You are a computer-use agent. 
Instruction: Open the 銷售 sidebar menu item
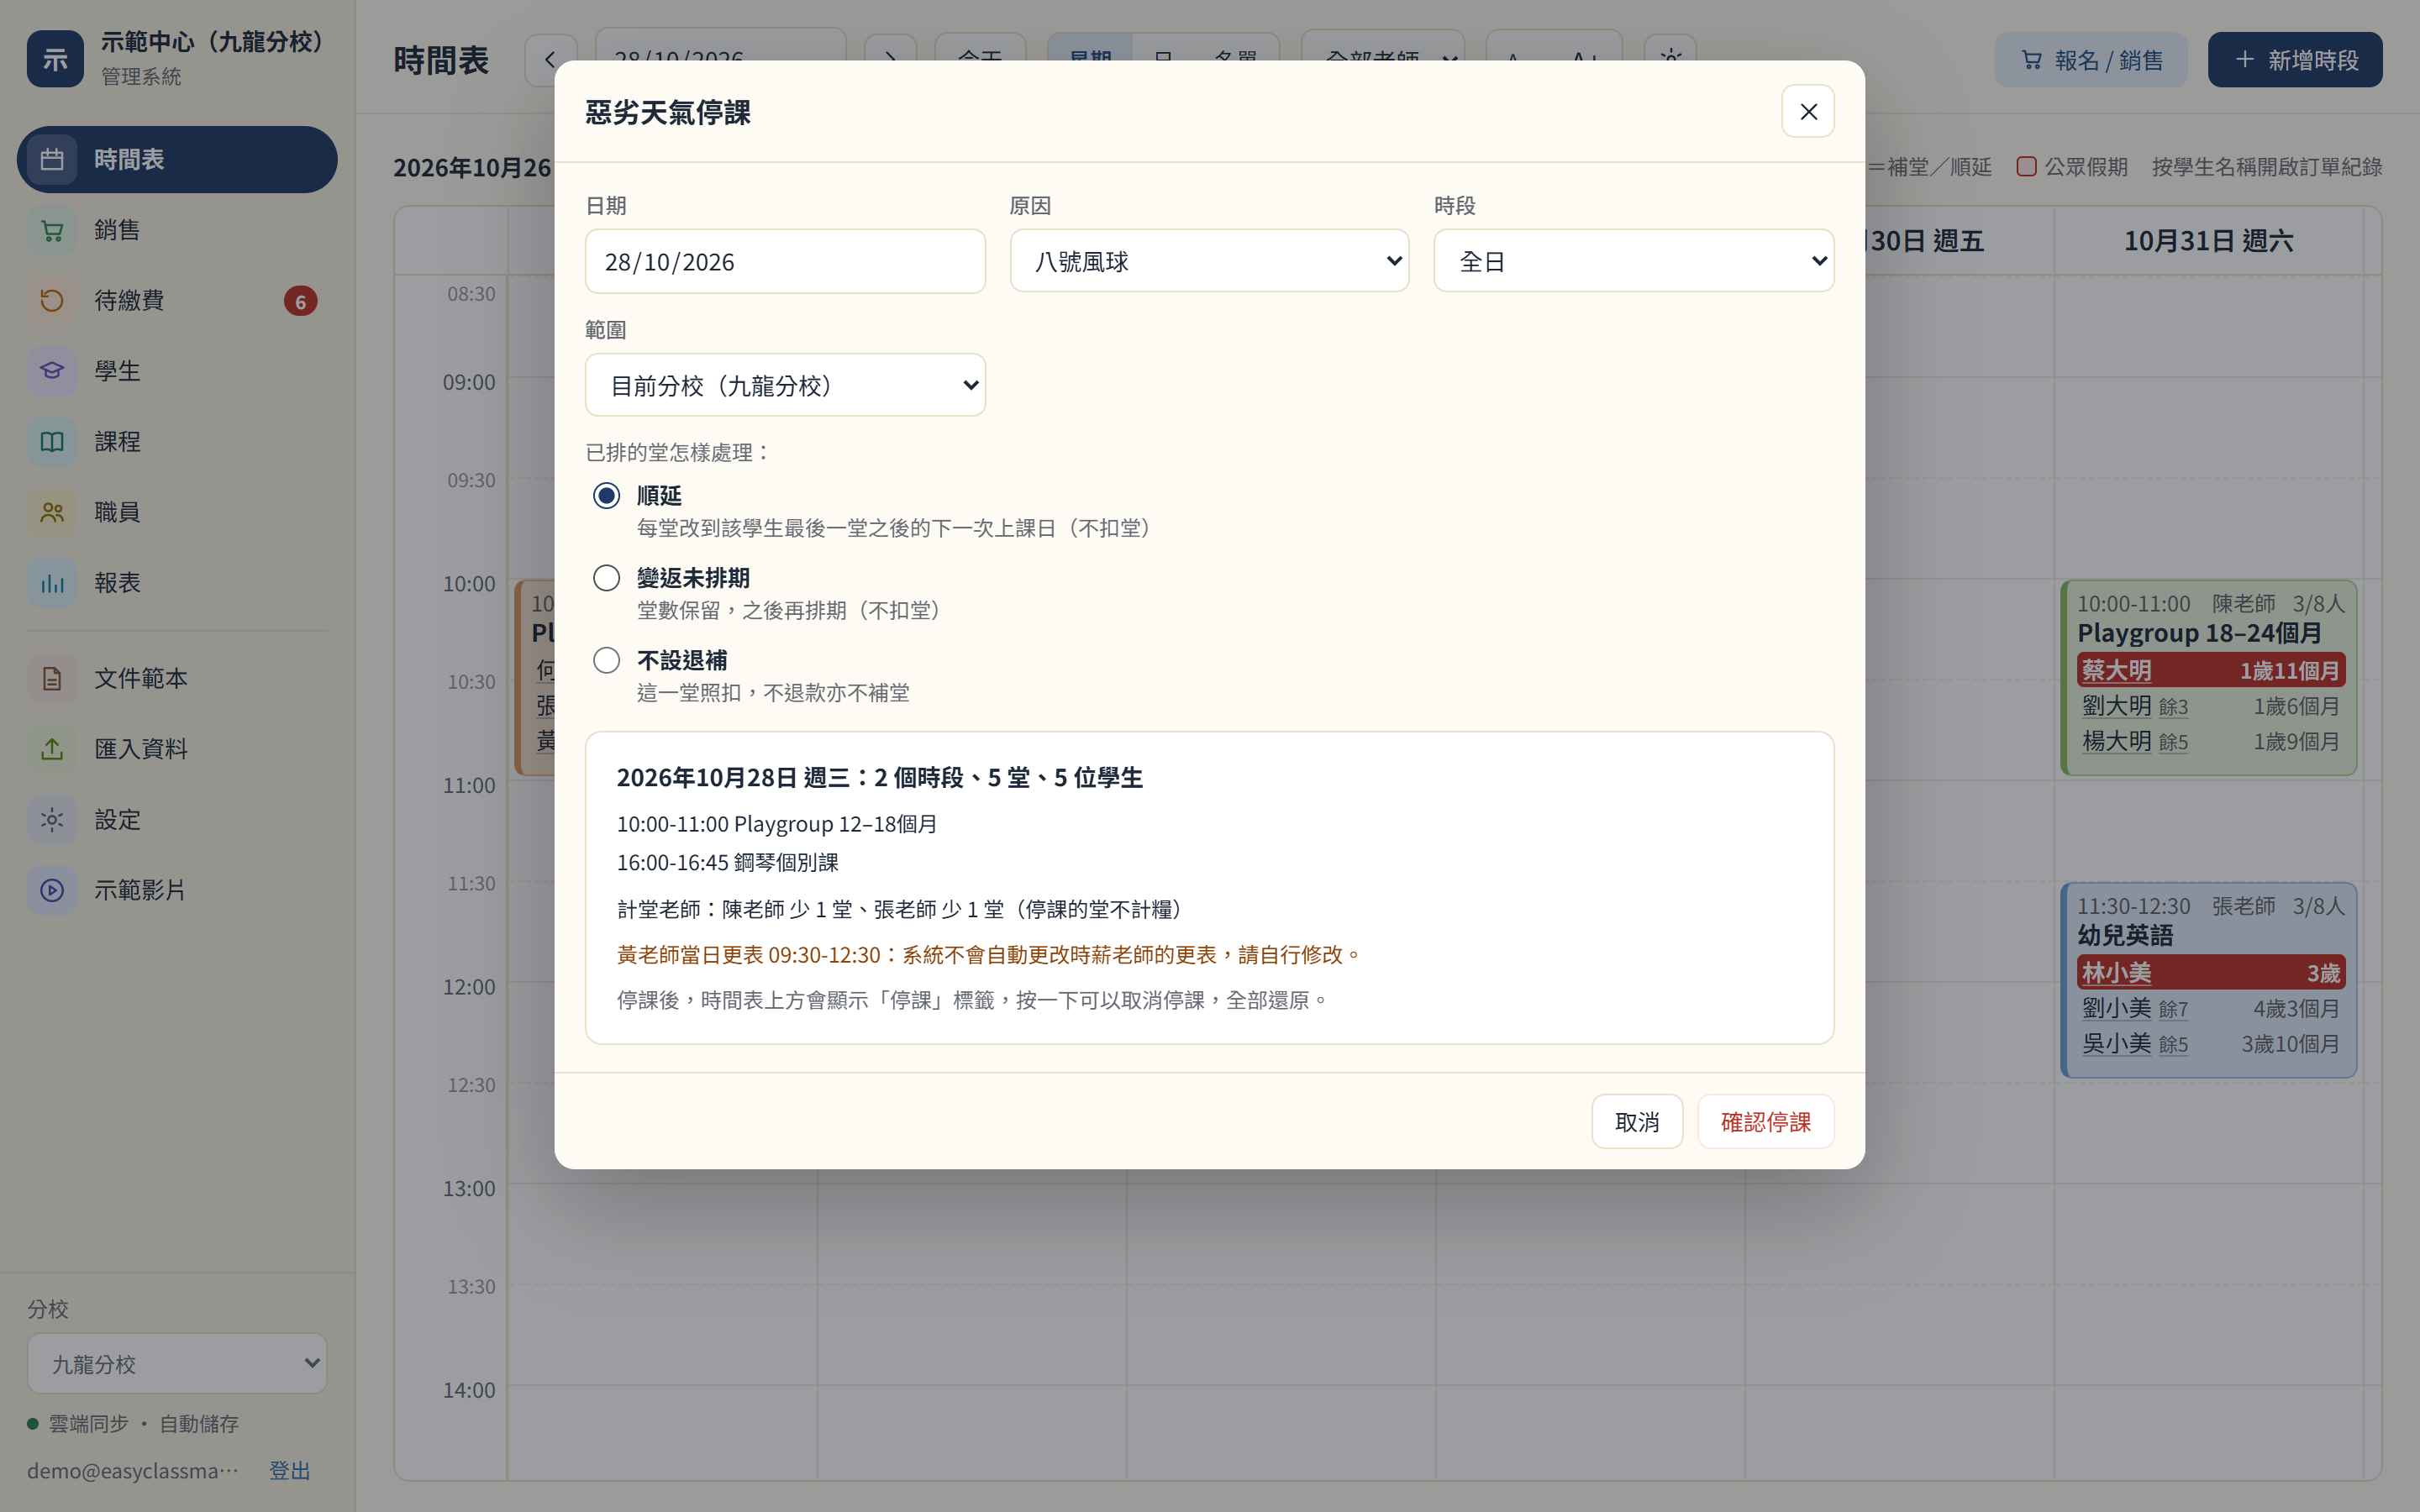tap(177, 230)
